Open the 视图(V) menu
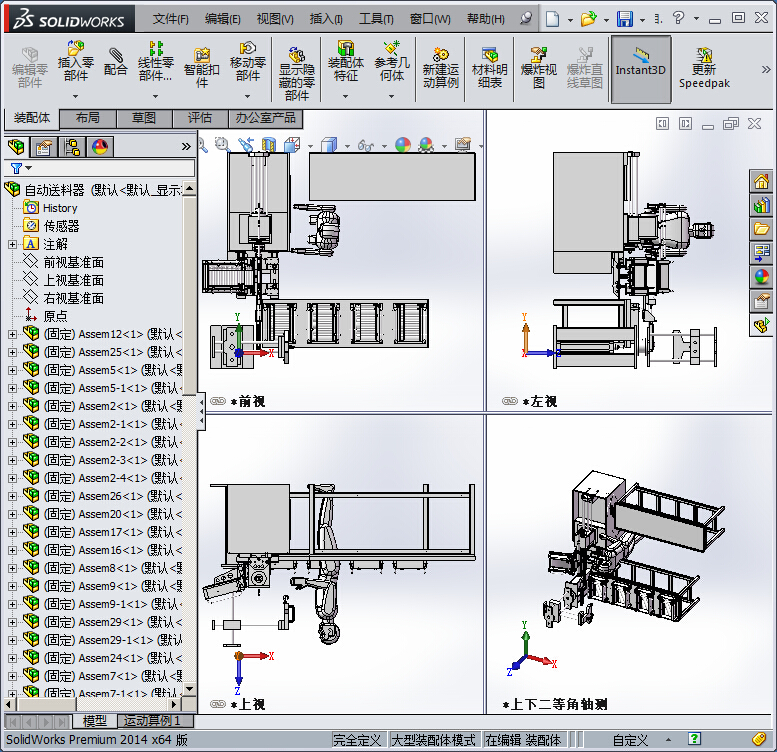The image size is (777, 752). [x=275, y=19]
